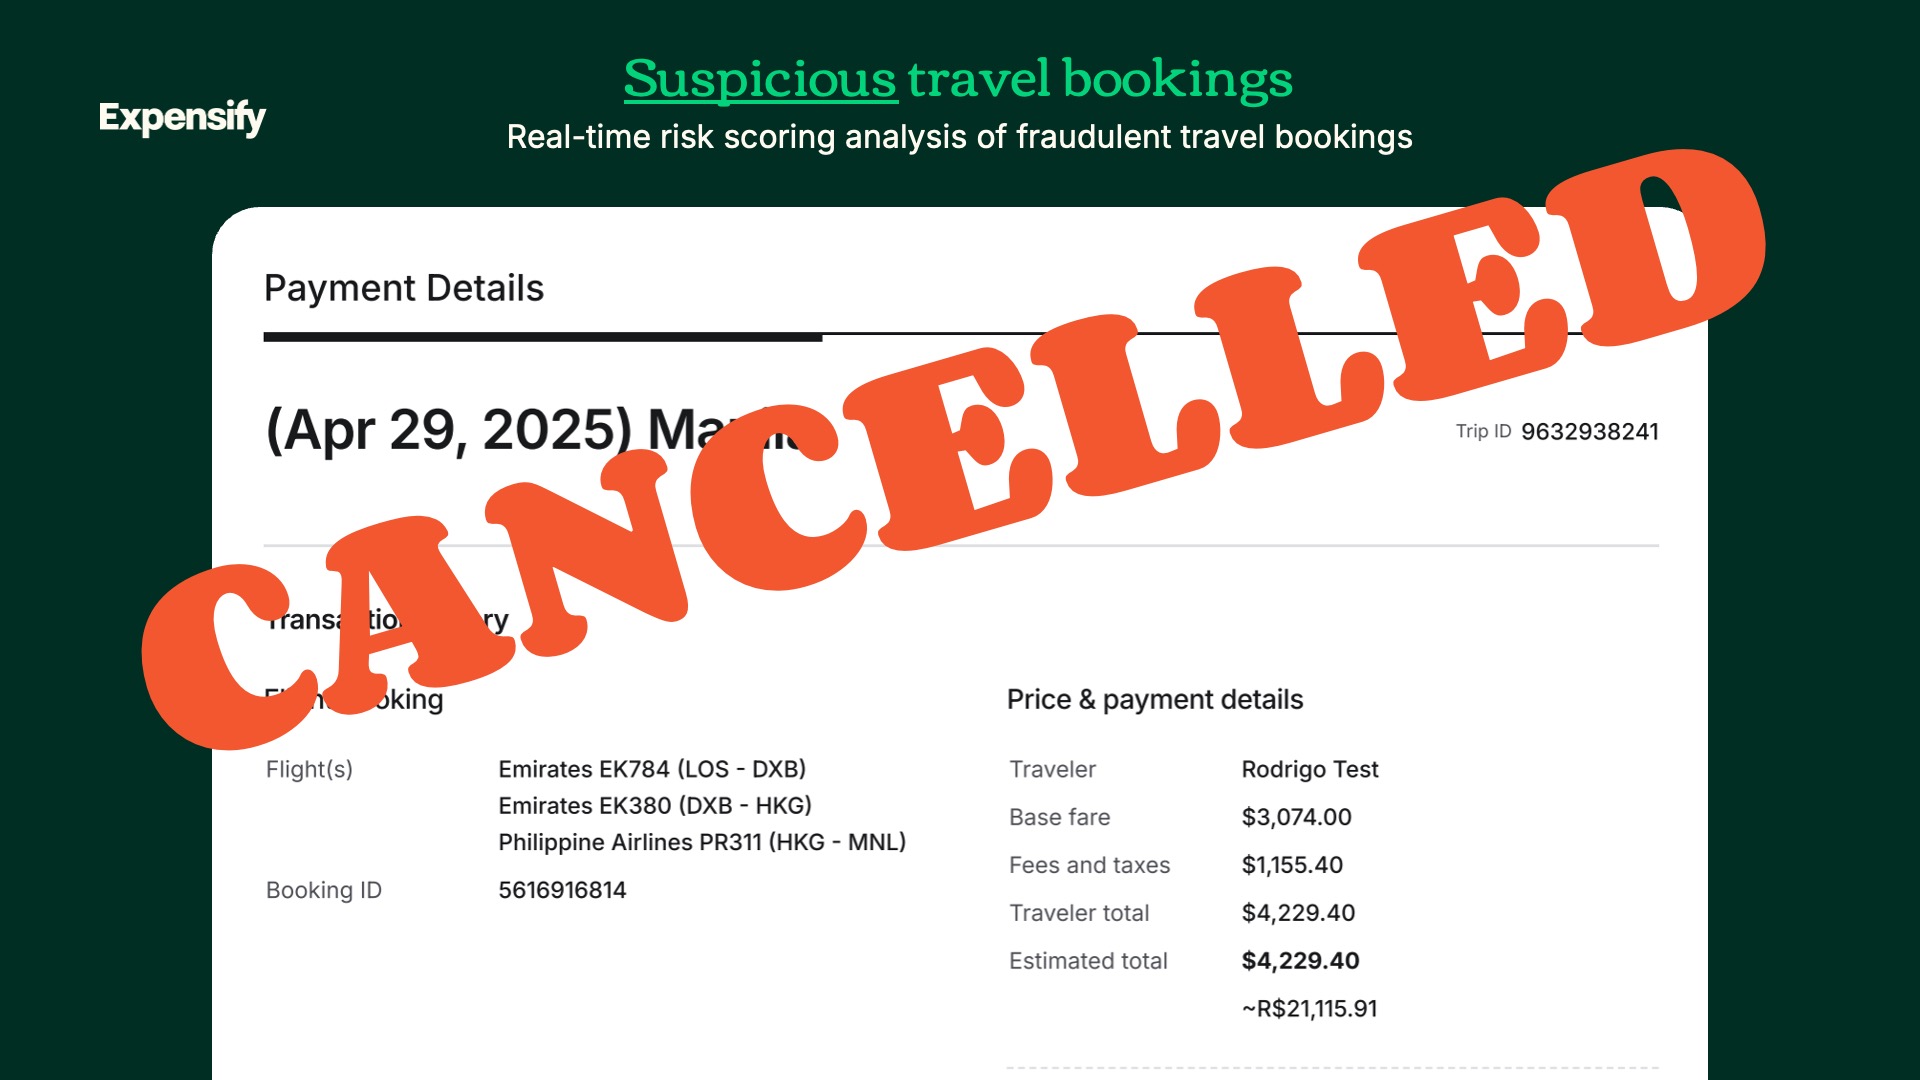
Task: Click the bold Estimated total amount
Action: coord(1300,961)
